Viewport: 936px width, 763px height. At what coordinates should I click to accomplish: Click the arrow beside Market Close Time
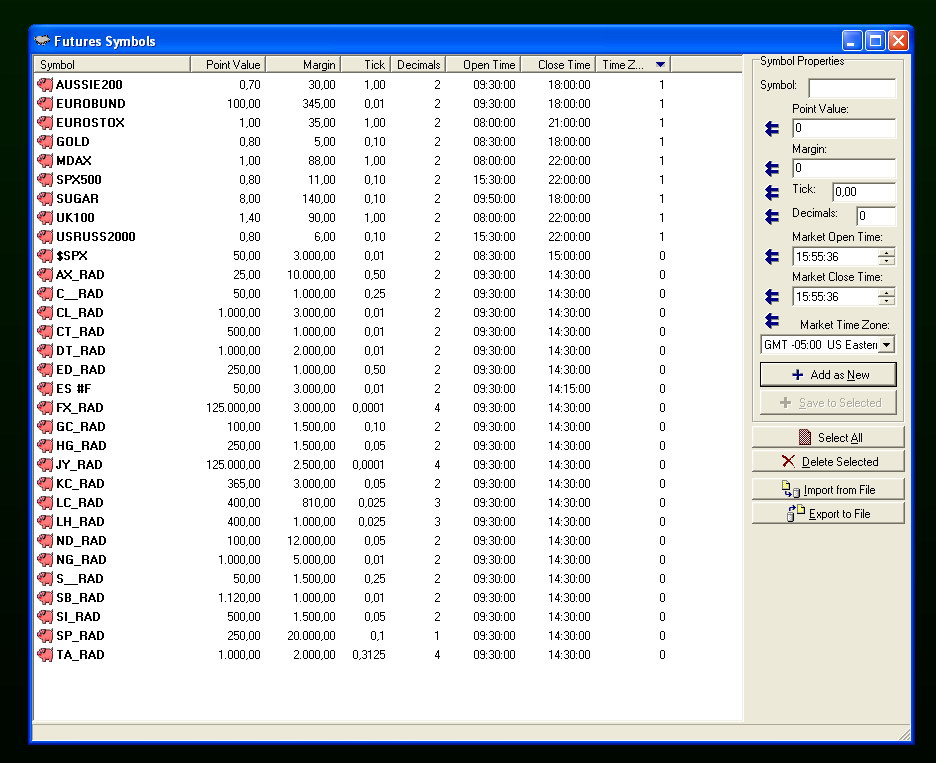tap(772, 297)
